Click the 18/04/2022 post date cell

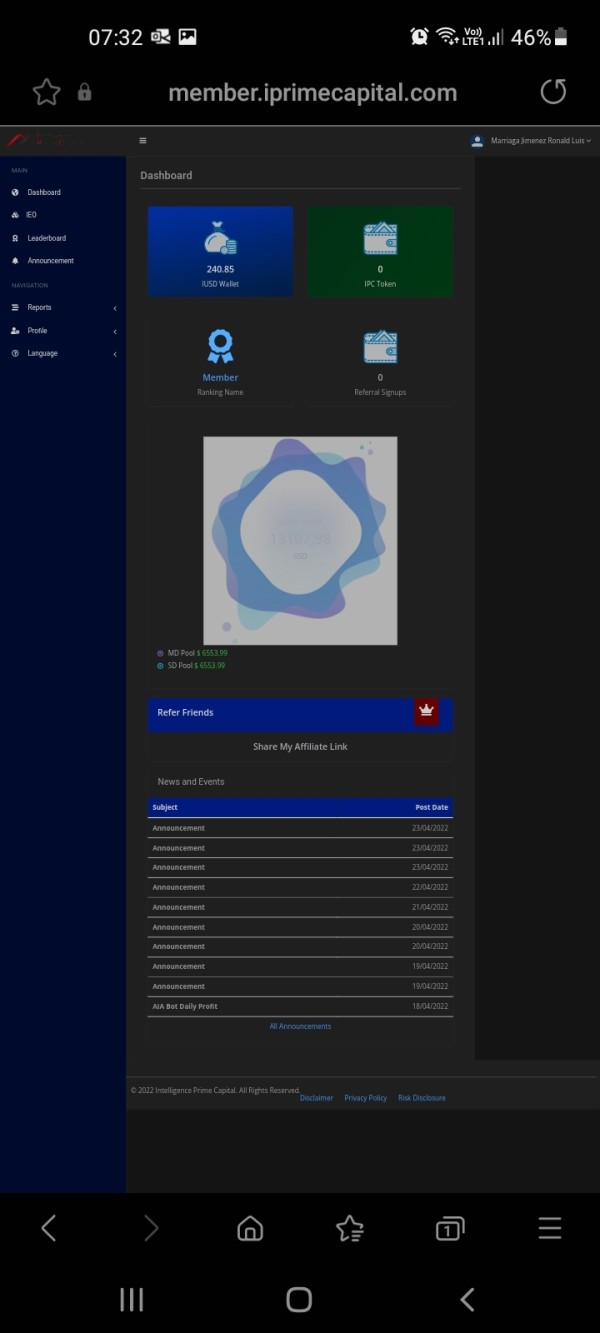(430, 1006)
